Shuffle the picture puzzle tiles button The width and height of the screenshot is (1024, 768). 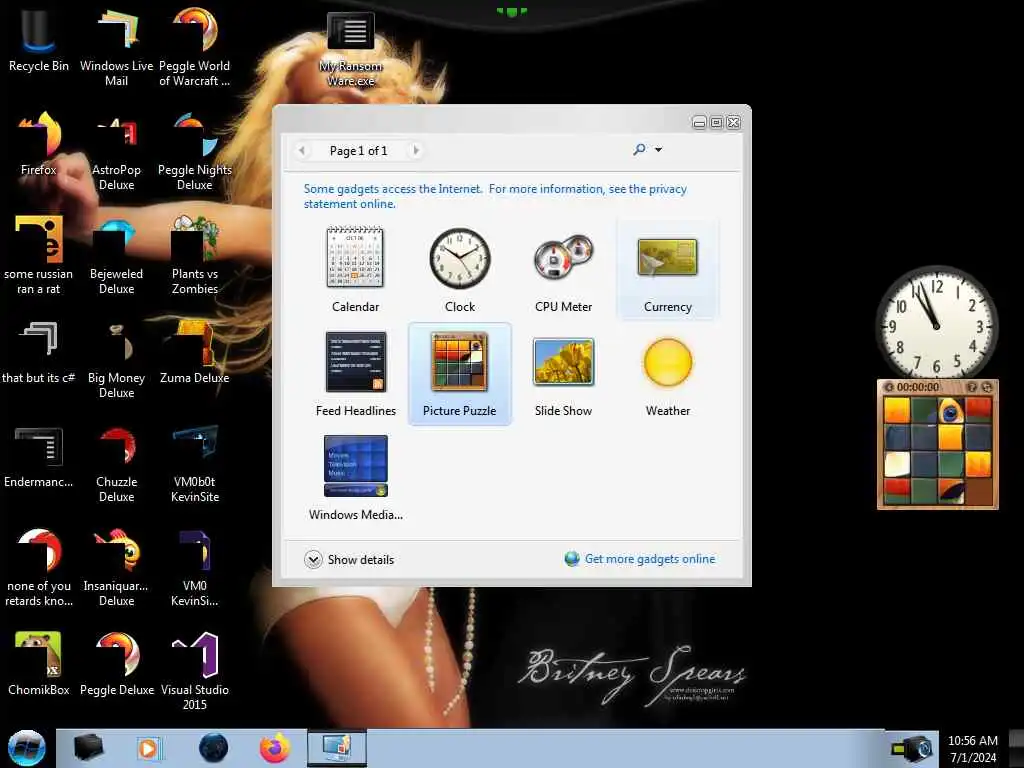pos(987,387)
